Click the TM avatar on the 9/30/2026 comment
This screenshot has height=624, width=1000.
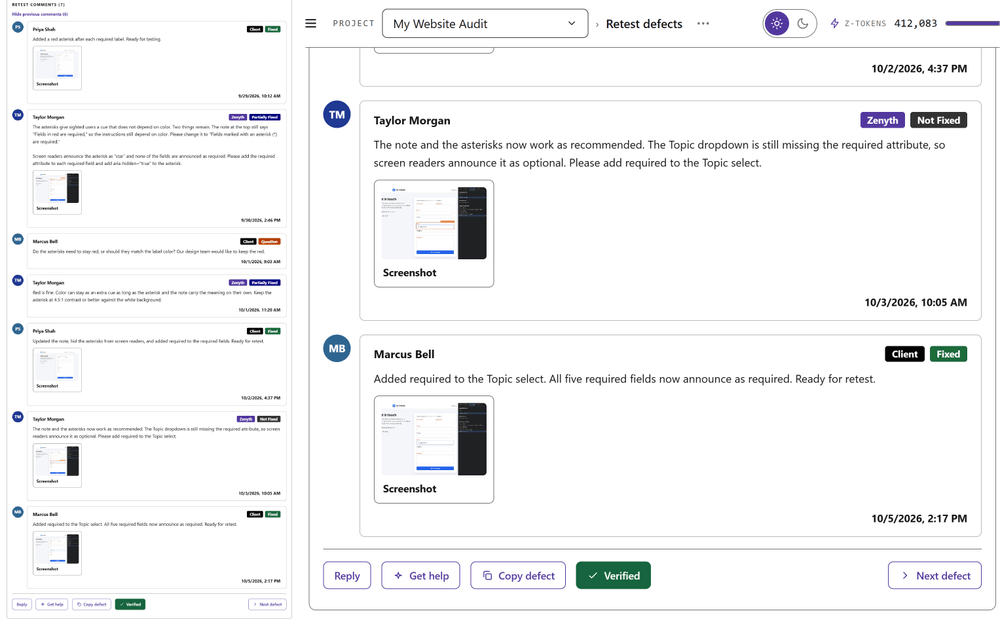18,115
